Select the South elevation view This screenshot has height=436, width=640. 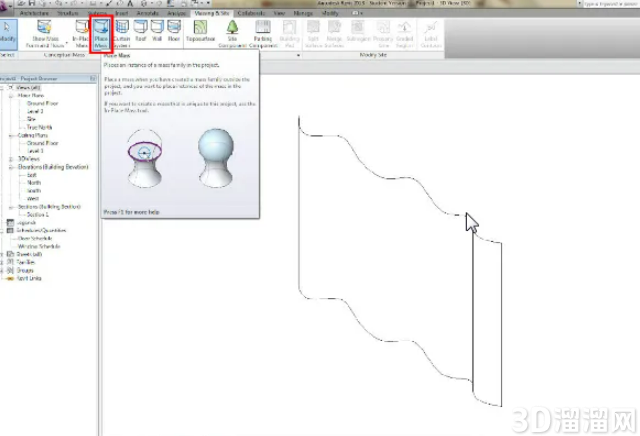(x=34, y=191)
